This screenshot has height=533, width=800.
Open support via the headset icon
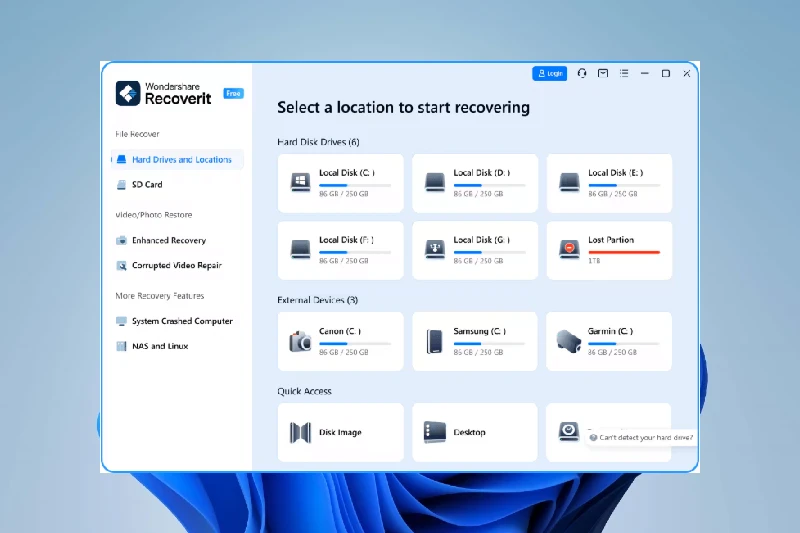click(x=582, y=73)
